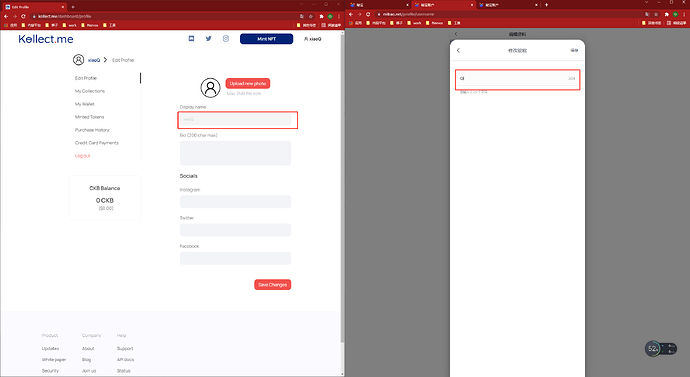Click the Kollect.me logo
This screenshot has height=377, width=690.
46,39
